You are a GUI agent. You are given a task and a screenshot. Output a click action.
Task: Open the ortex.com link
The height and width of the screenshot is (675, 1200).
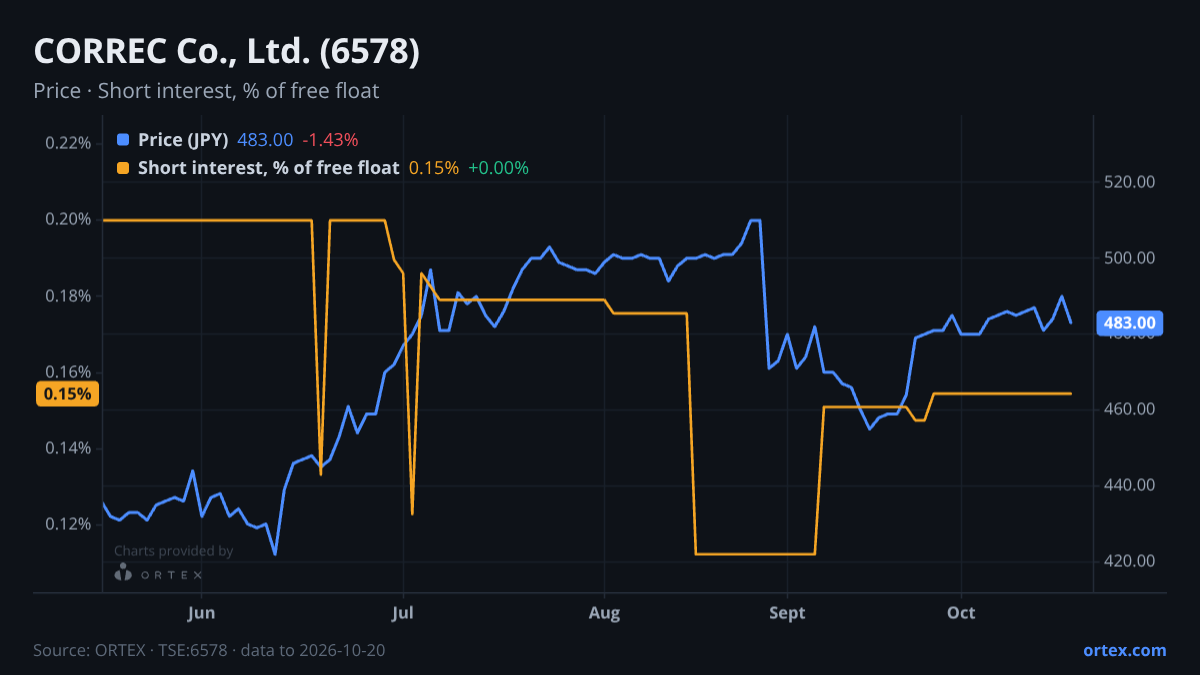coord(1124,650)
